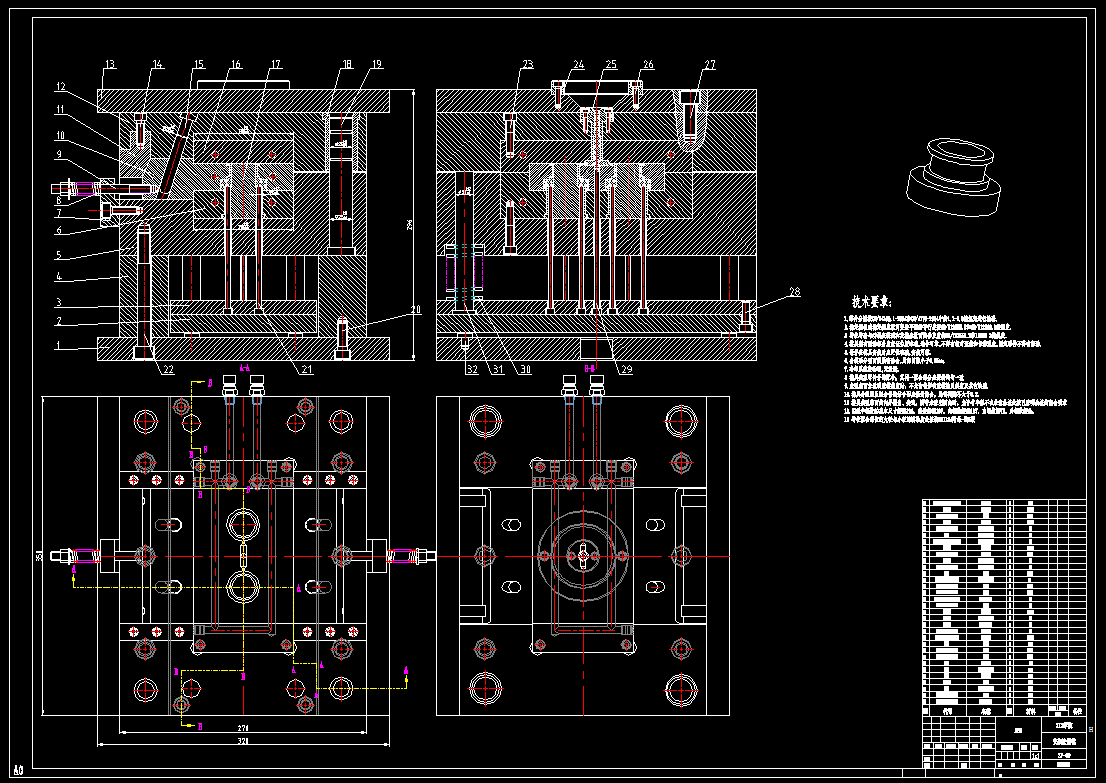Click the 351 vertical dimension text

(40, 556)
